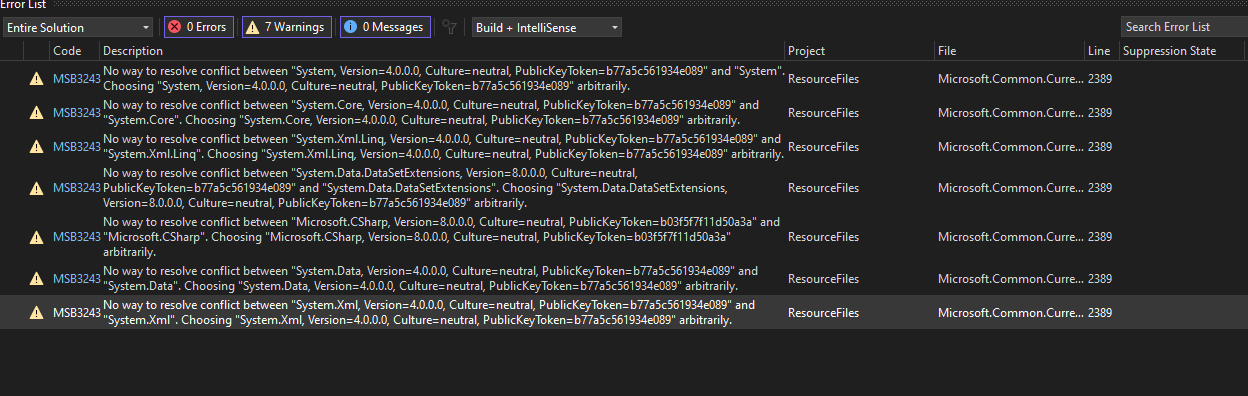
Task: Open the Entire Solution scope dropdown
Action: pyautogui.click(x=78, y=28)
